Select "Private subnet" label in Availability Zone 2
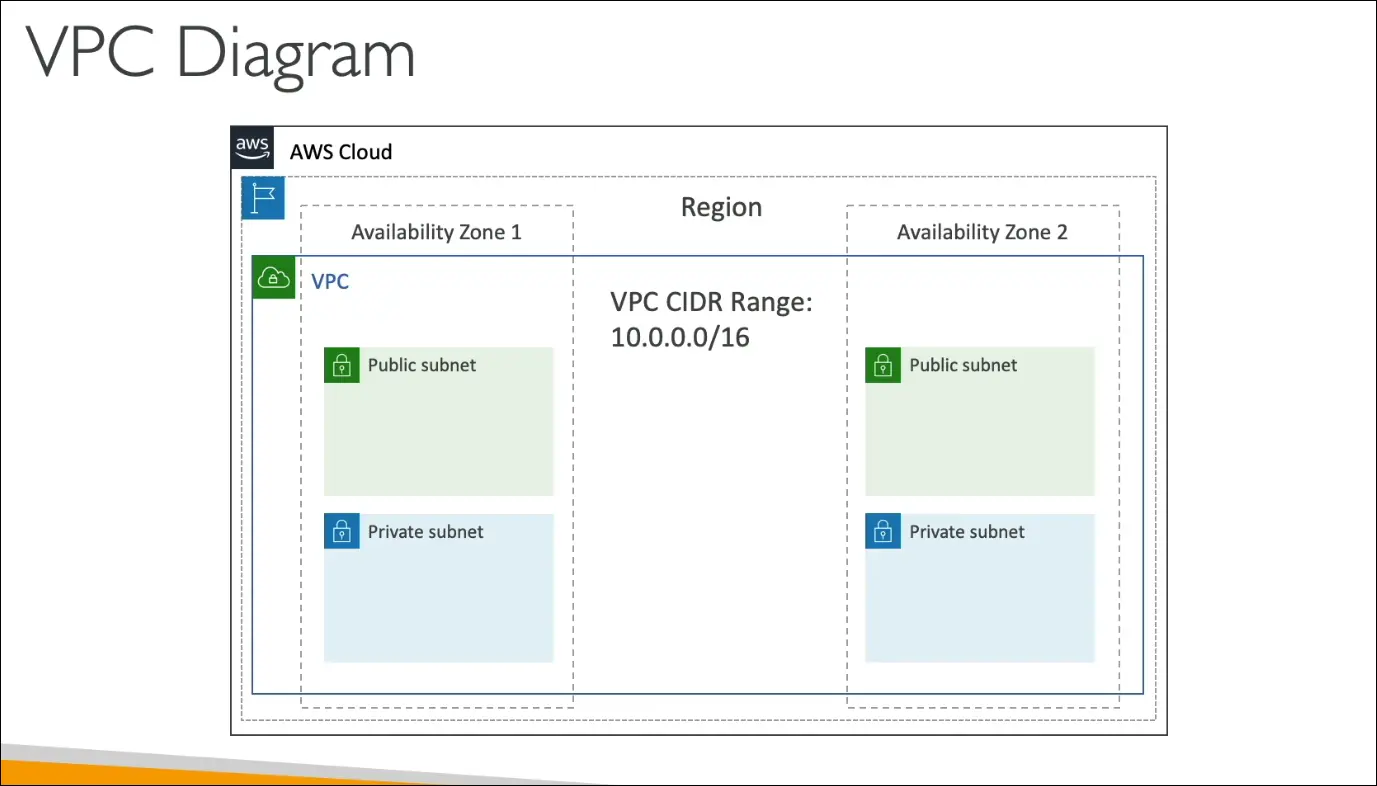 tap(967, 531)
